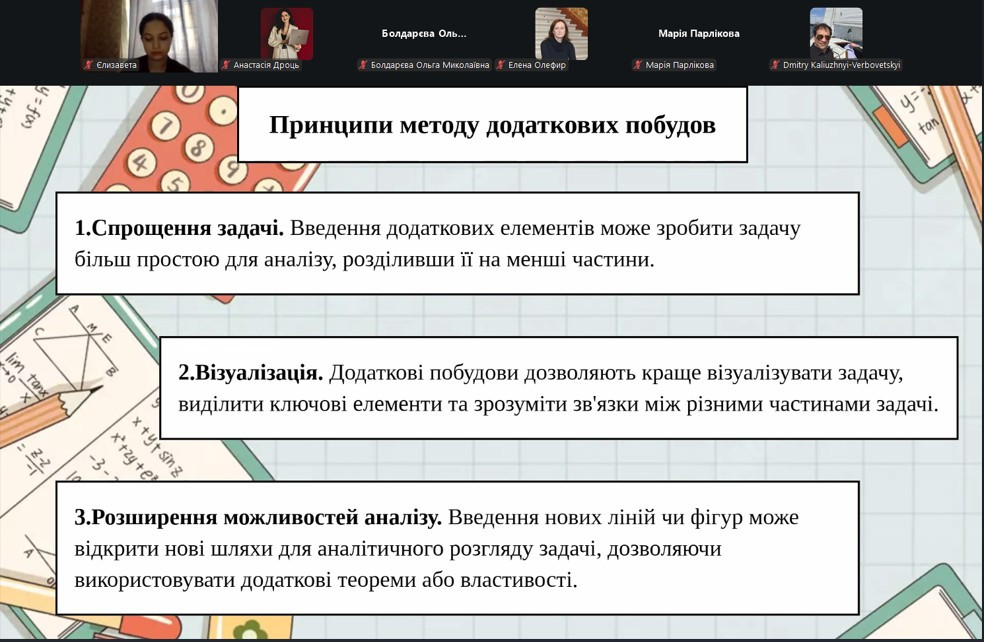Click the Спрощення задачі text box
The width and height of the screenshot is (984, 642).
click(457, 243)
